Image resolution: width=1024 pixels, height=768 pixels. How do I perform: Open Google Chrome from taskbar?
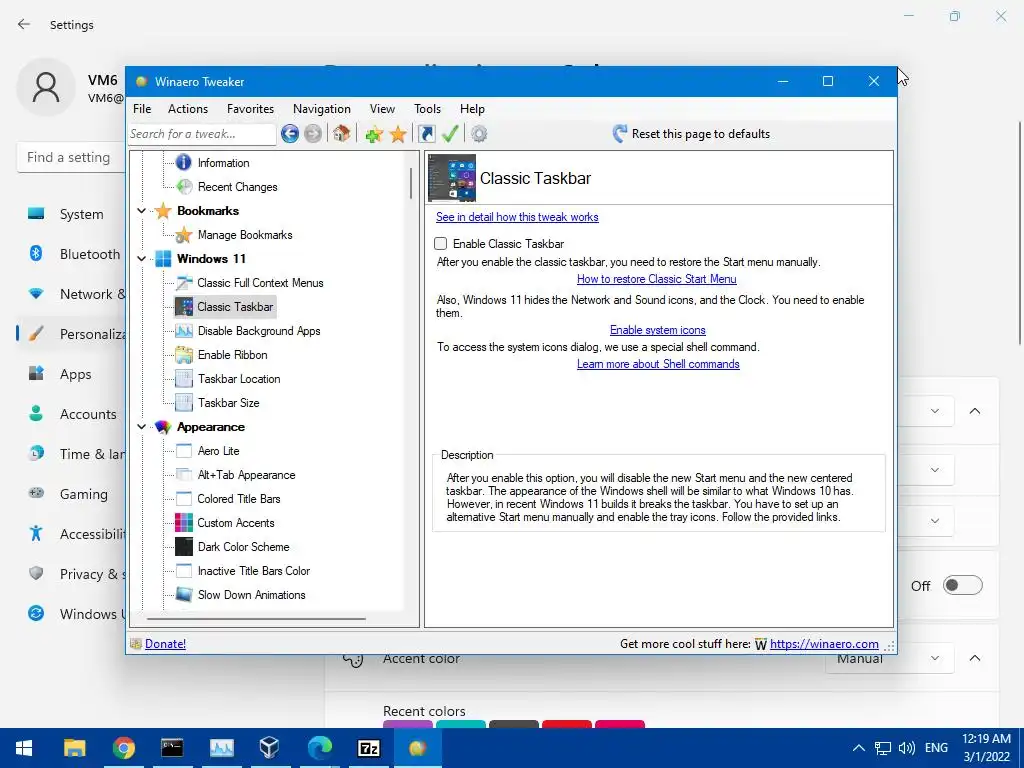[x=123, y=748]
